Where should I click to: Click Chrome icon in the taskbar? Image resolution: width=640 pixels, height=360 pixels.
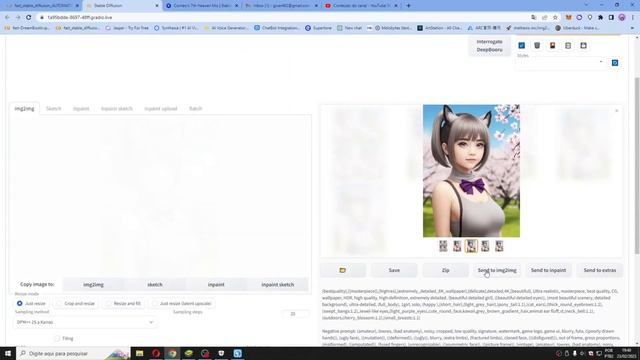(x=172, y=353)
